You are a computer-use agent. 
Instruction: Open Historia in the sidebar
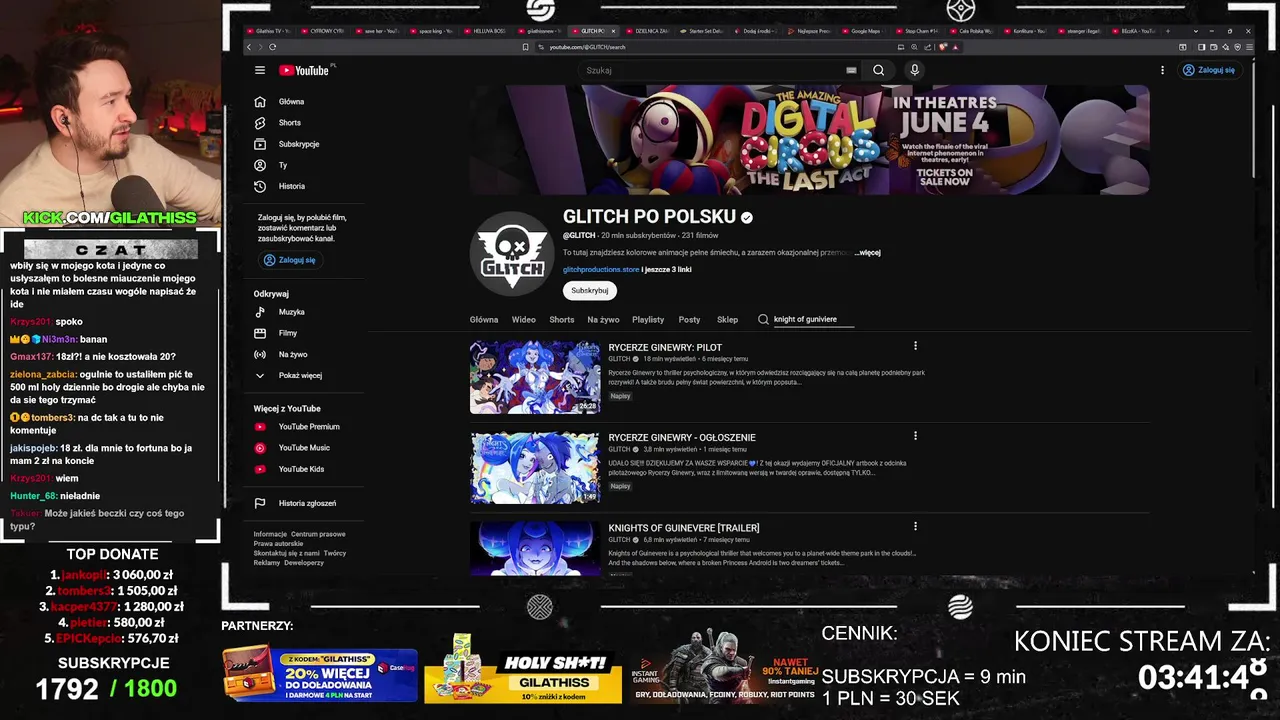click(304, 186)
